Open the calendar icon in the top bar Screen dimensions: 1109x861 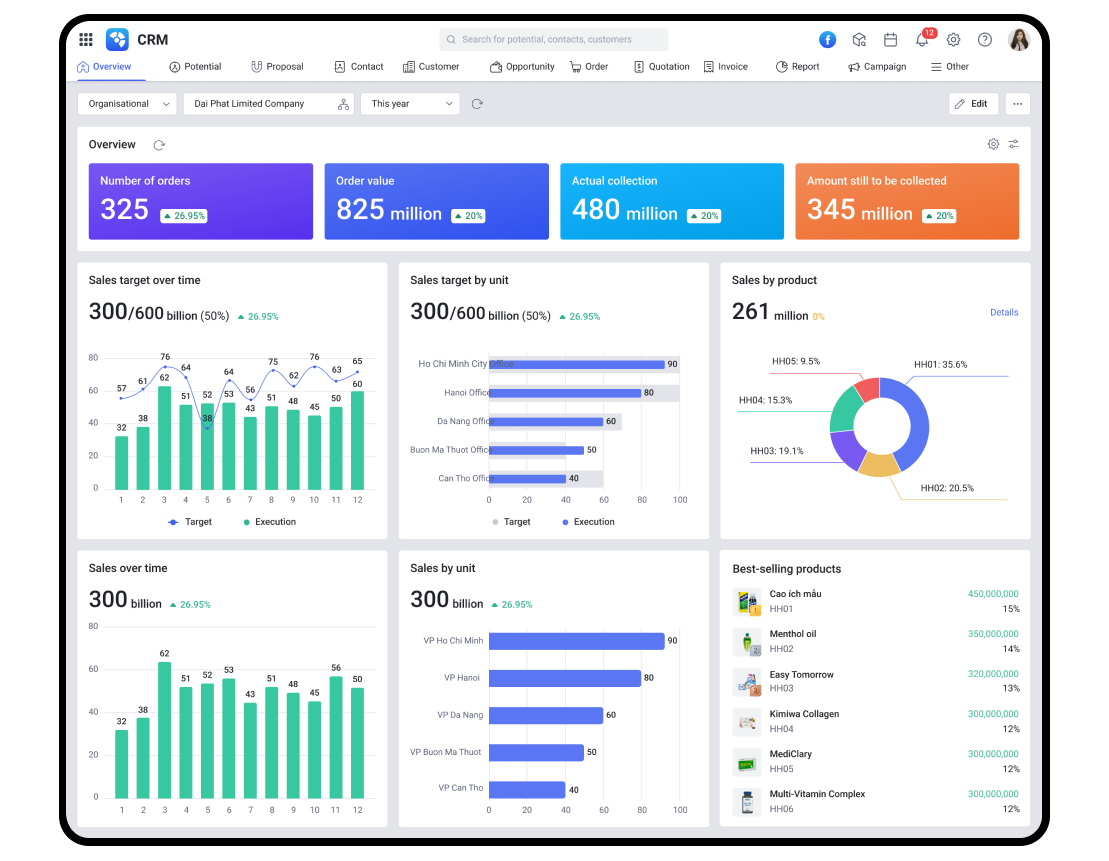pos(890,39)
